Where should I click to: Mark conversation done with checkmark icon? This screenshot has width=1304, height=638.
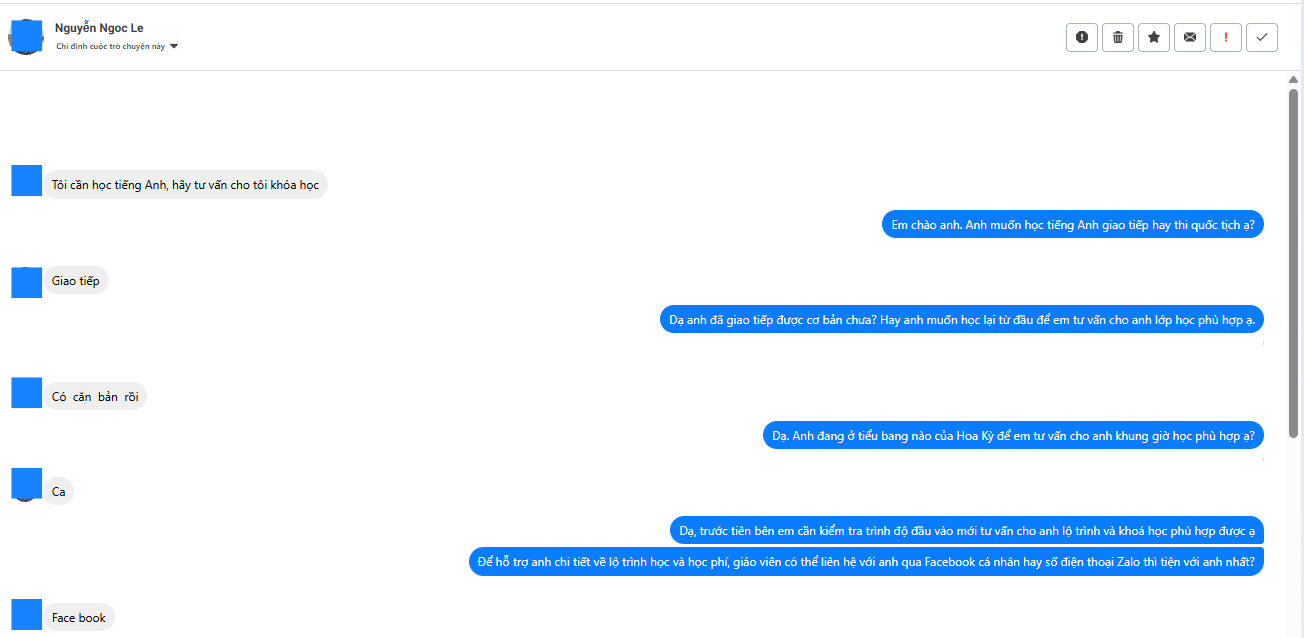point(1261,37)
